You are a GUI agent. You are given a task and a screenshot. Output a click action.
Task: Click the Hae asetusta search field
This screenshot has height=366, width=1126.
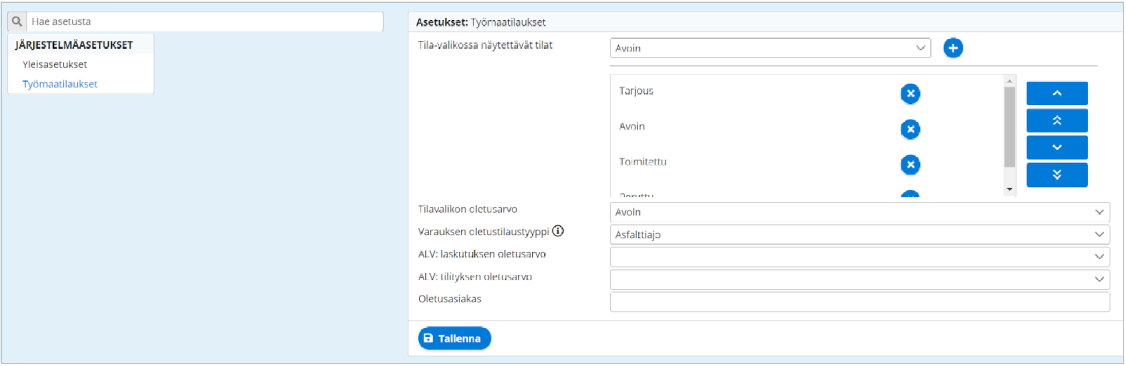[x=204, y=22]
